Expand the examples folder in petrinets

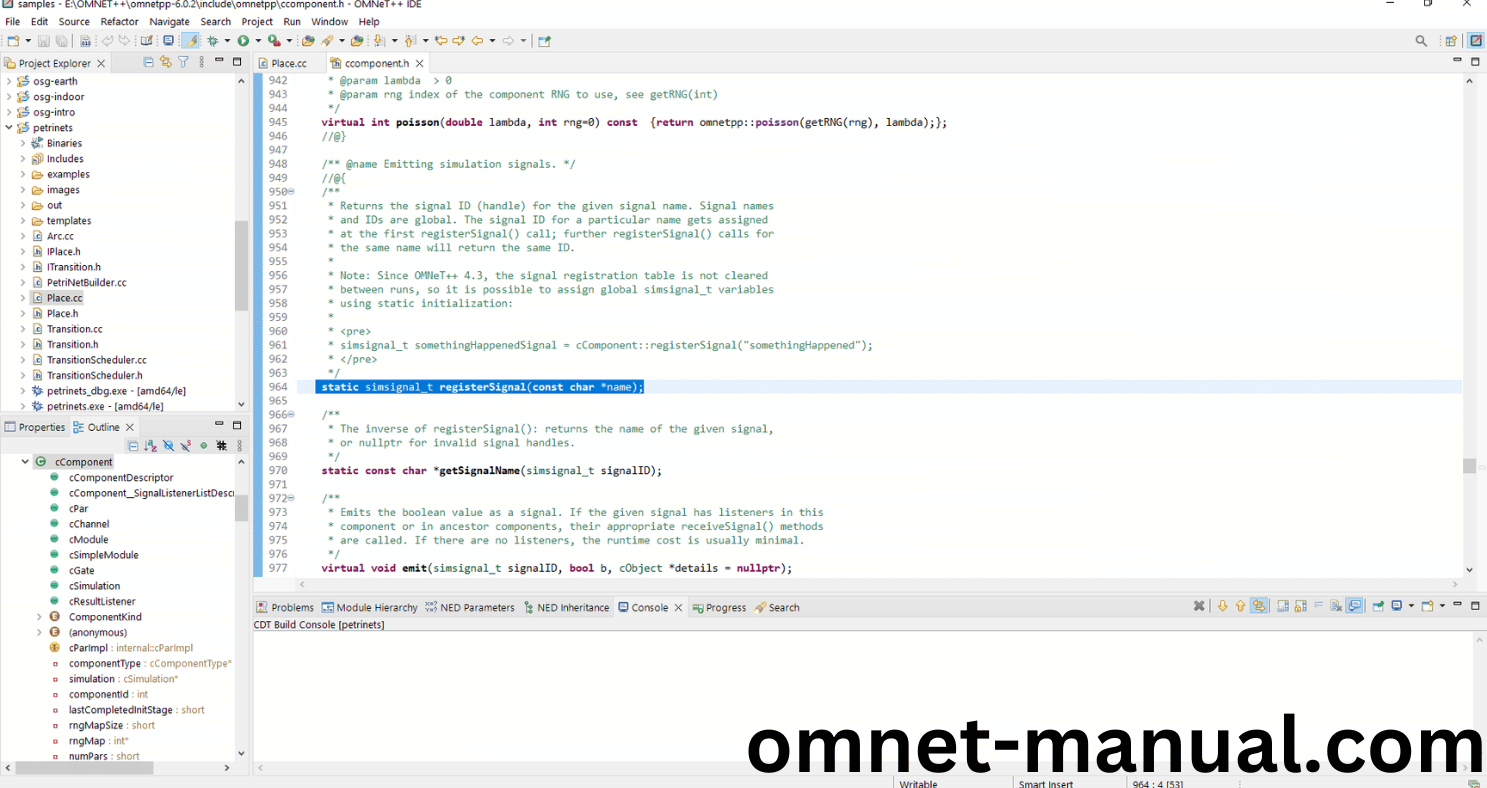(x=23, y=174)
